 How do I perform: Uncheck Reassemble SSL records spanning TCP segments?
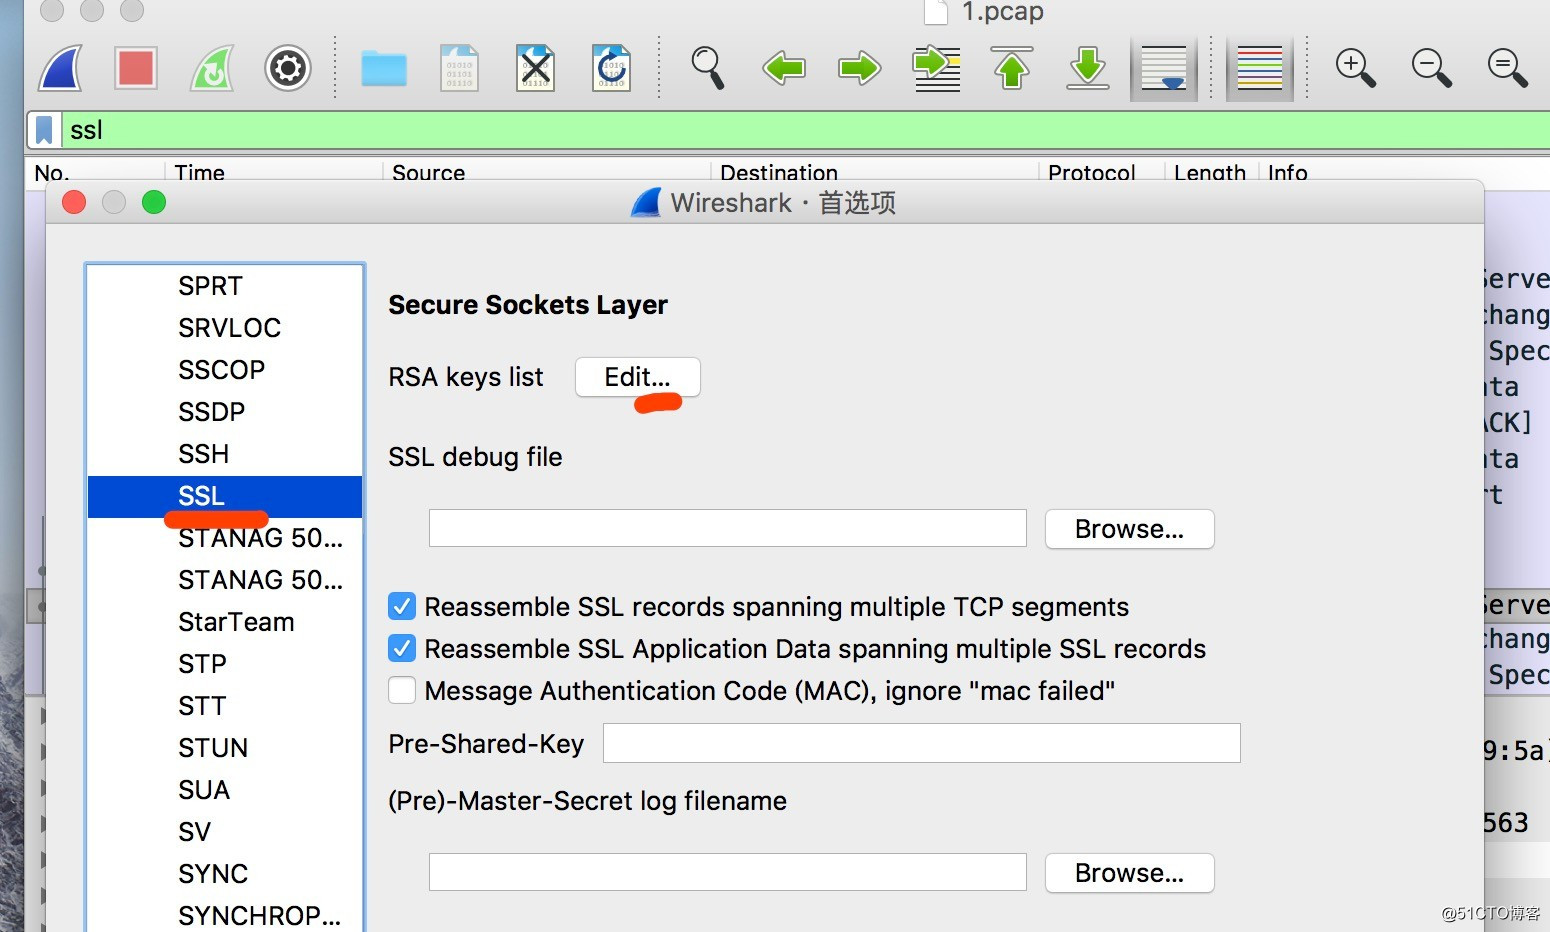tap(402, 606)
